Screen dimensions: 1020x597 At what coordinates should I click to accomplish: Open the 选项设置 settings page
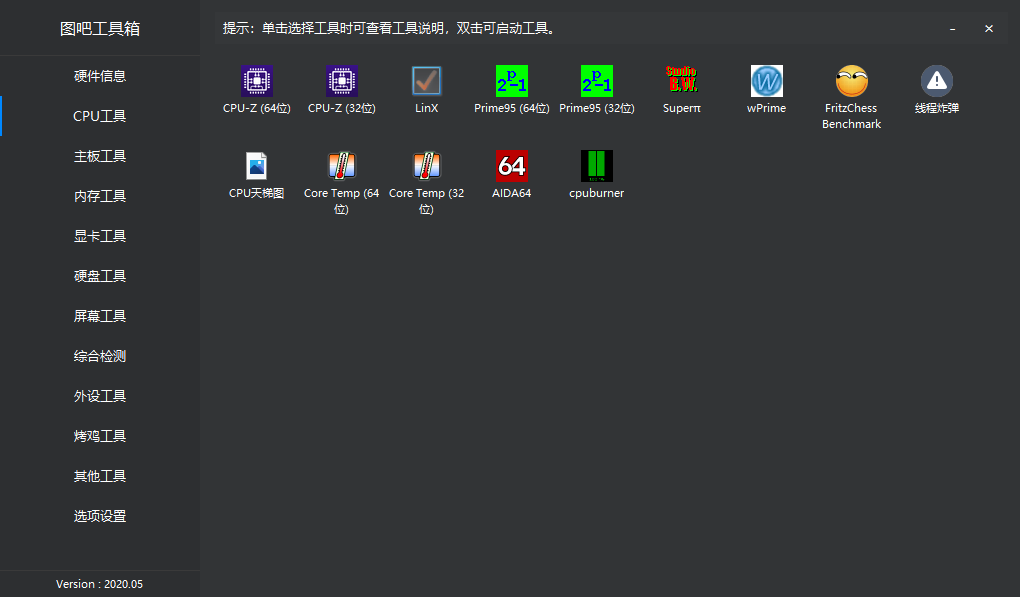[100, 516]
